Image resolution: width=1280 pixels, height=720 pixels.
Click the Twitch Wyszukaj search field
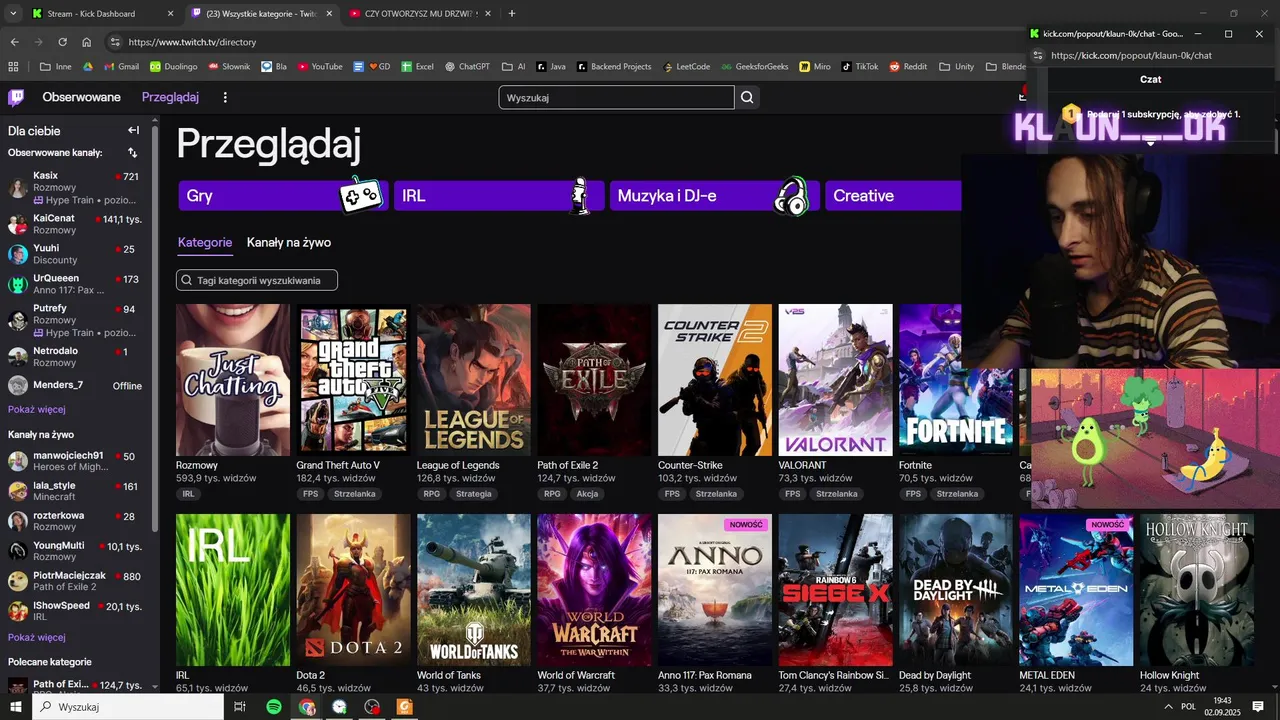[x=616, y=97]
